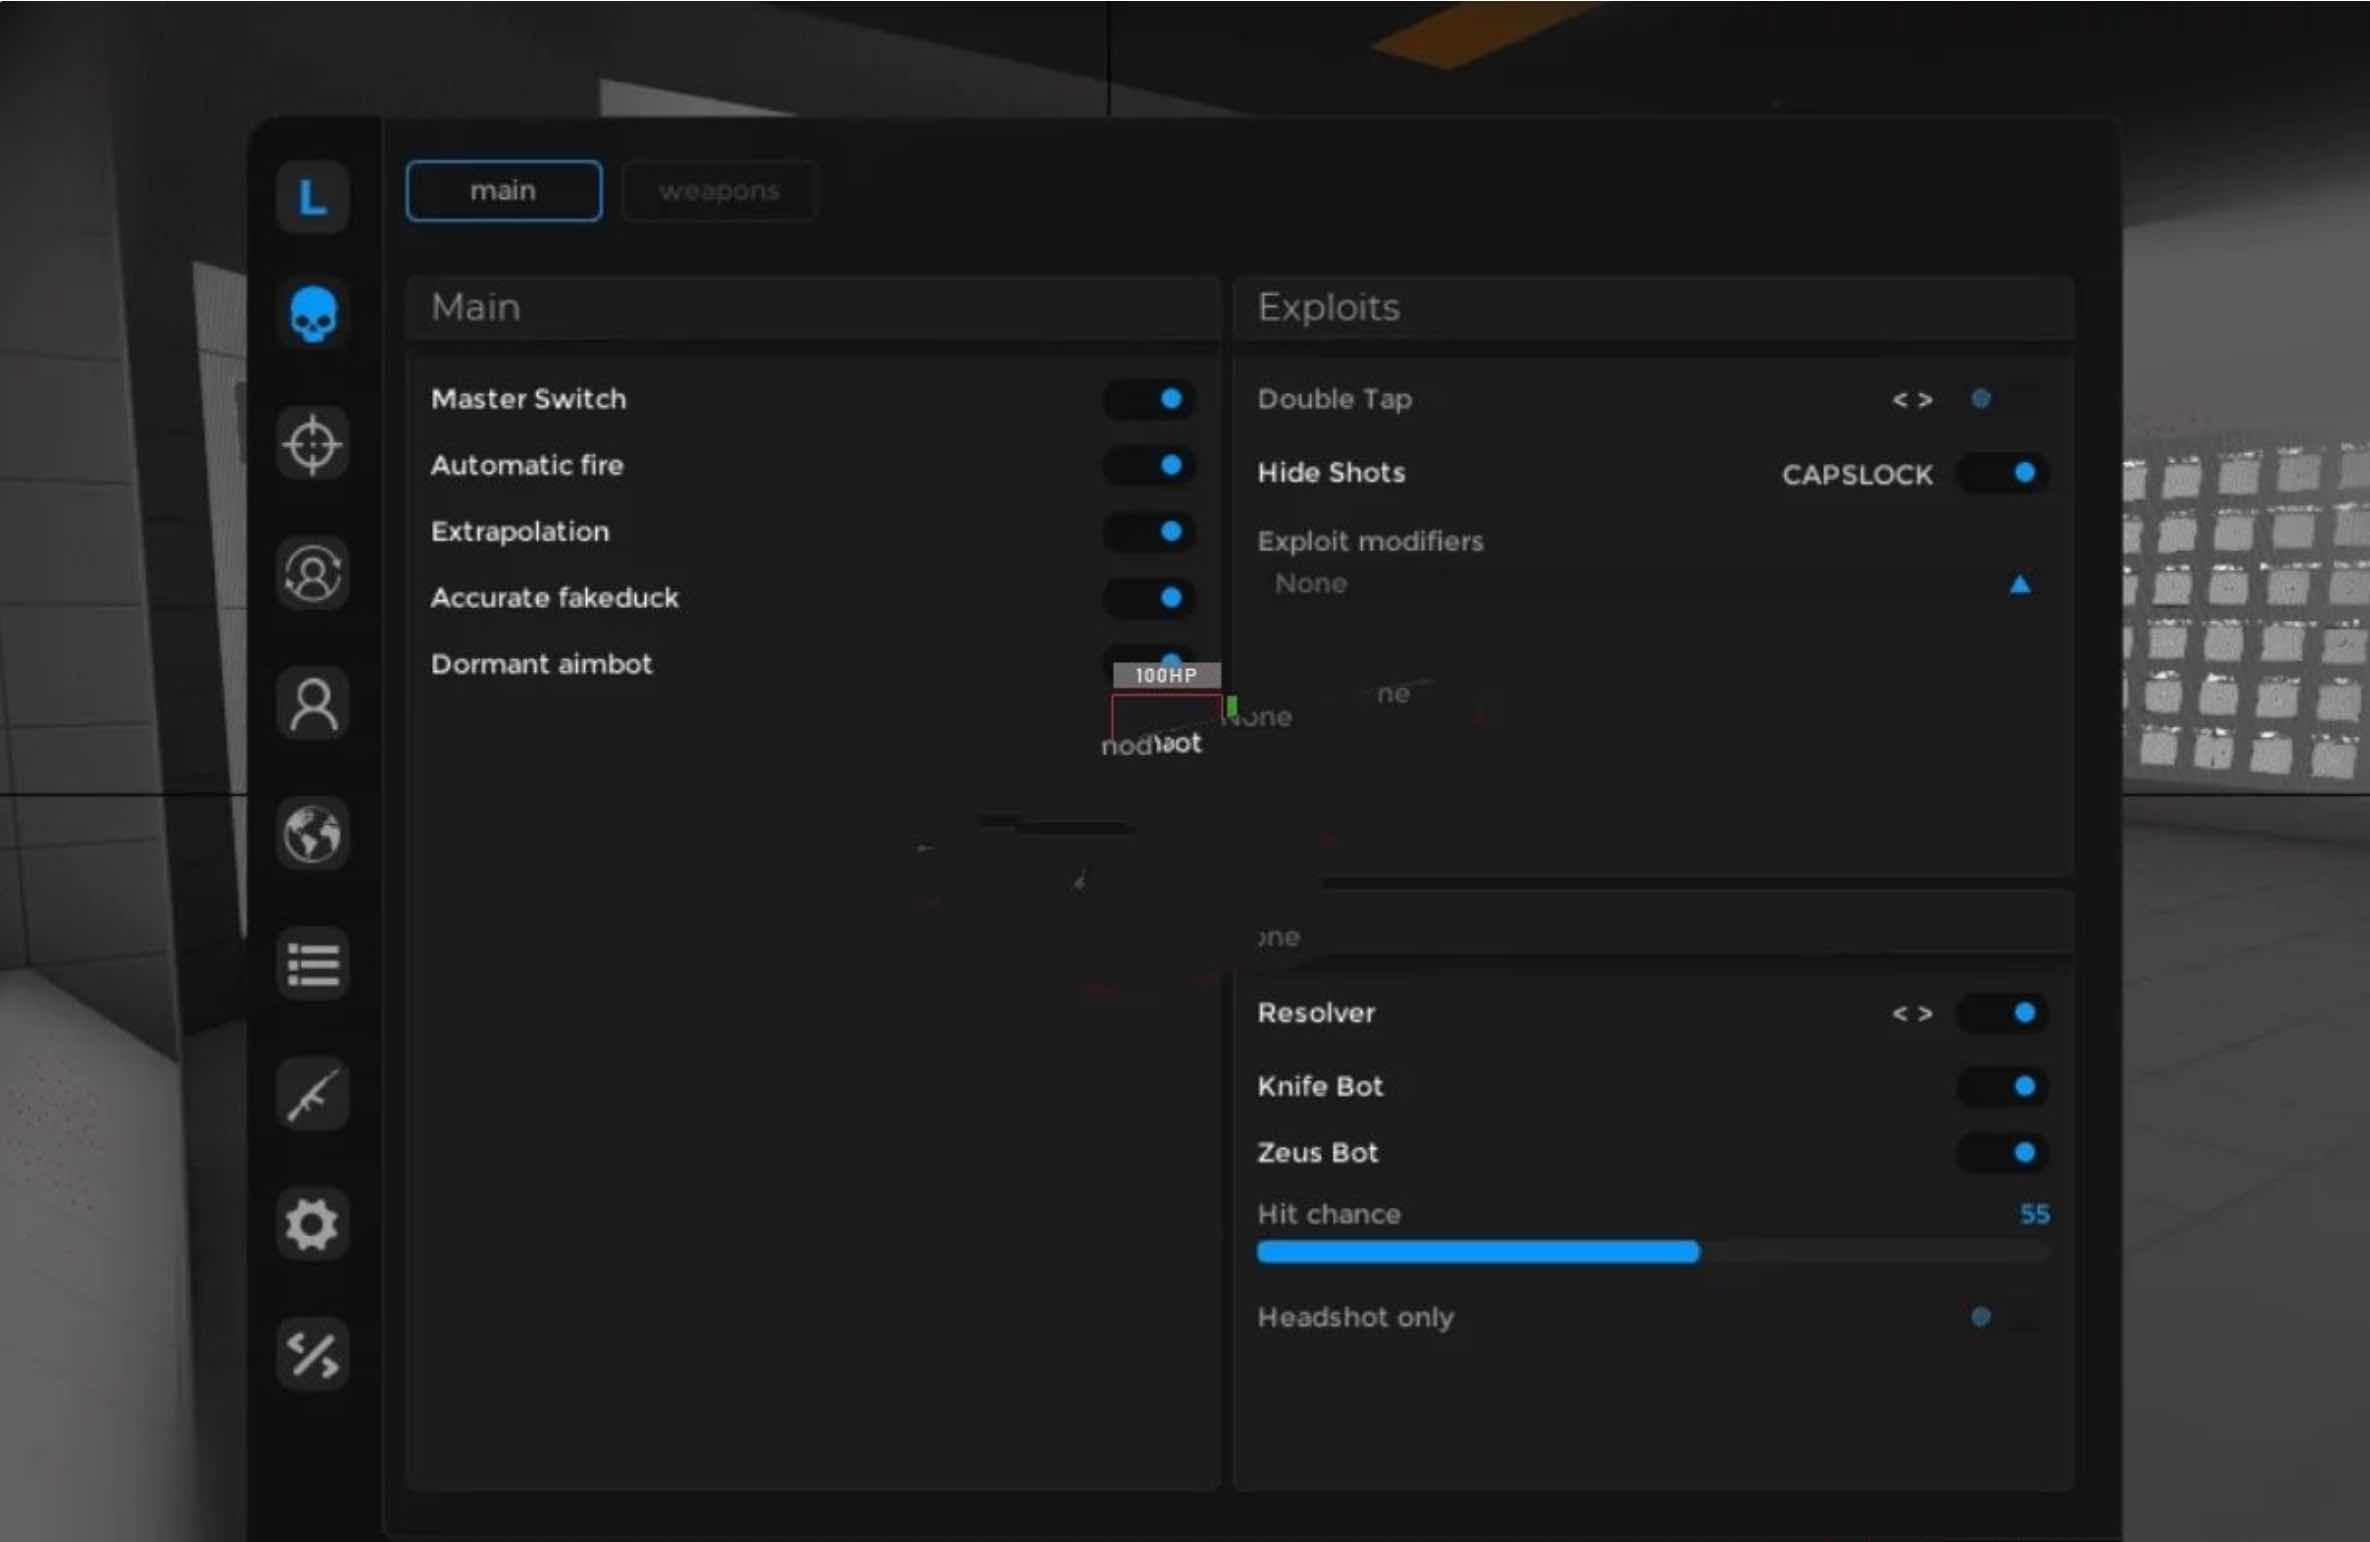Adjust the Hit chance slider
Screen dimensions: 2370x1542
[1652, 1252]
